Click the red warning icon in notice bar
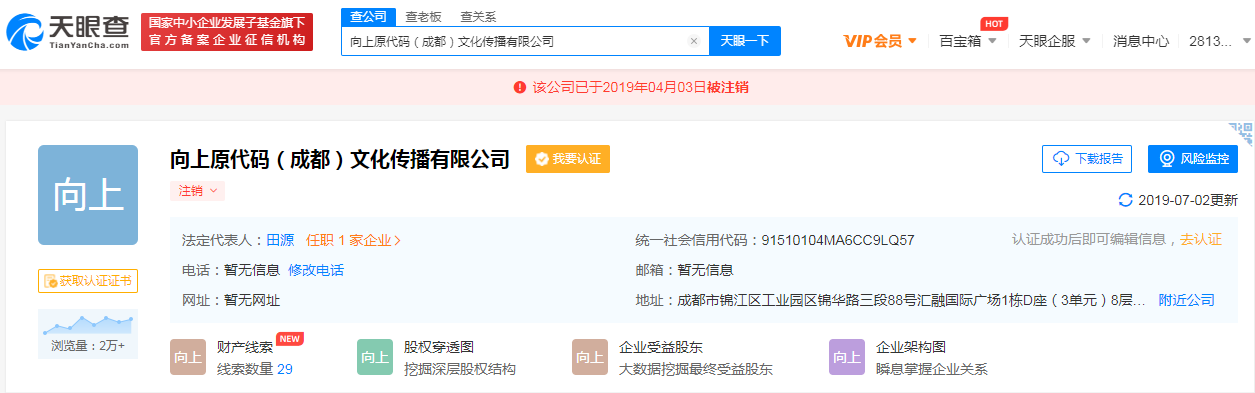The image size is (1255, 393). (520, 87)
